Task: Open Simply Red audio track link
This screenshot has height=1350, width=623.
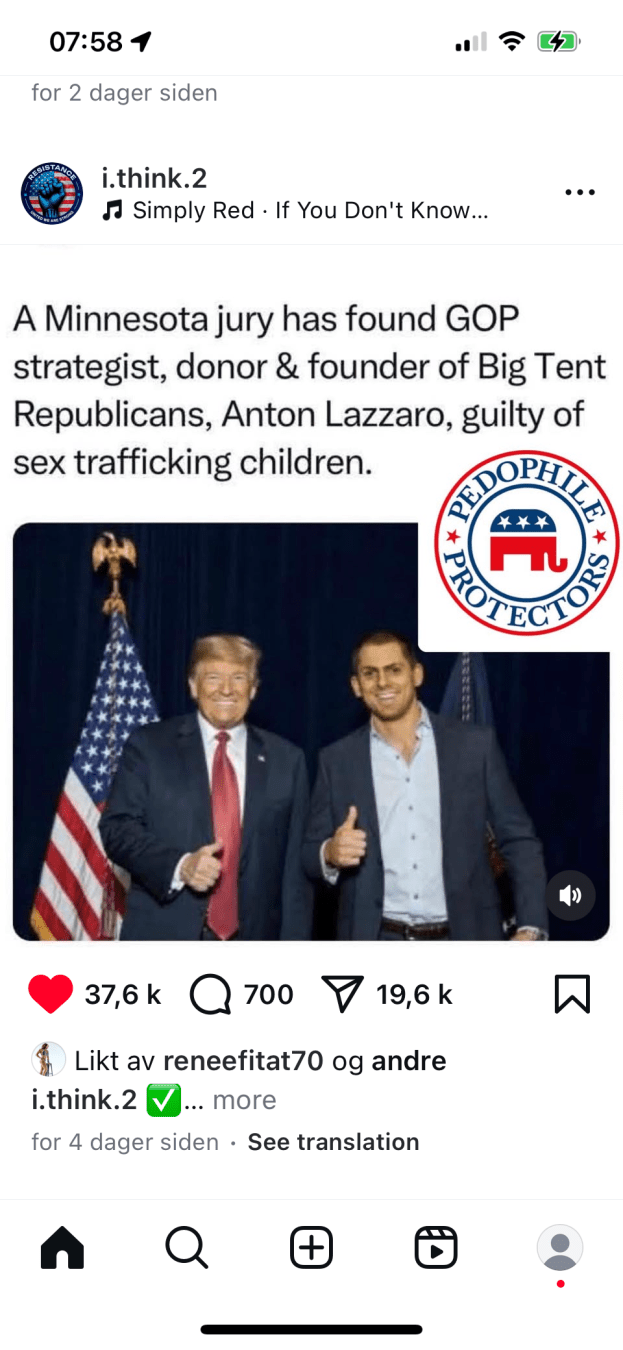Action: pyautogui.click(x=296, y=210)
